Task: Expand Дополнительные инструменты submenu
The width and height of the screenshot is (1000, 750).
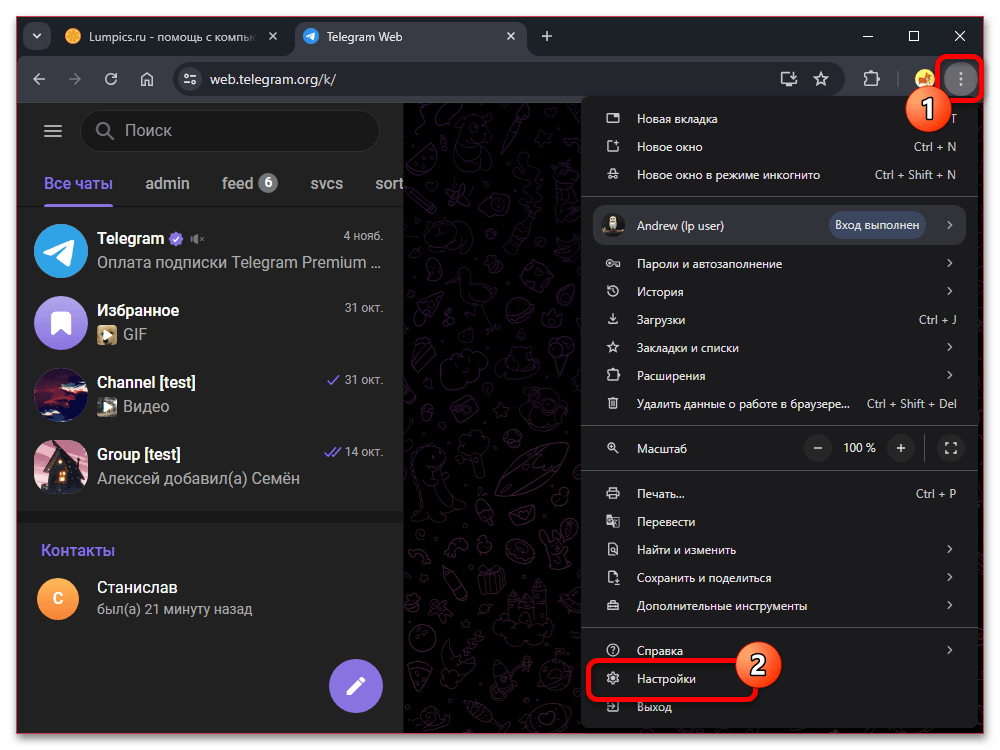Action: pos(780,606)
